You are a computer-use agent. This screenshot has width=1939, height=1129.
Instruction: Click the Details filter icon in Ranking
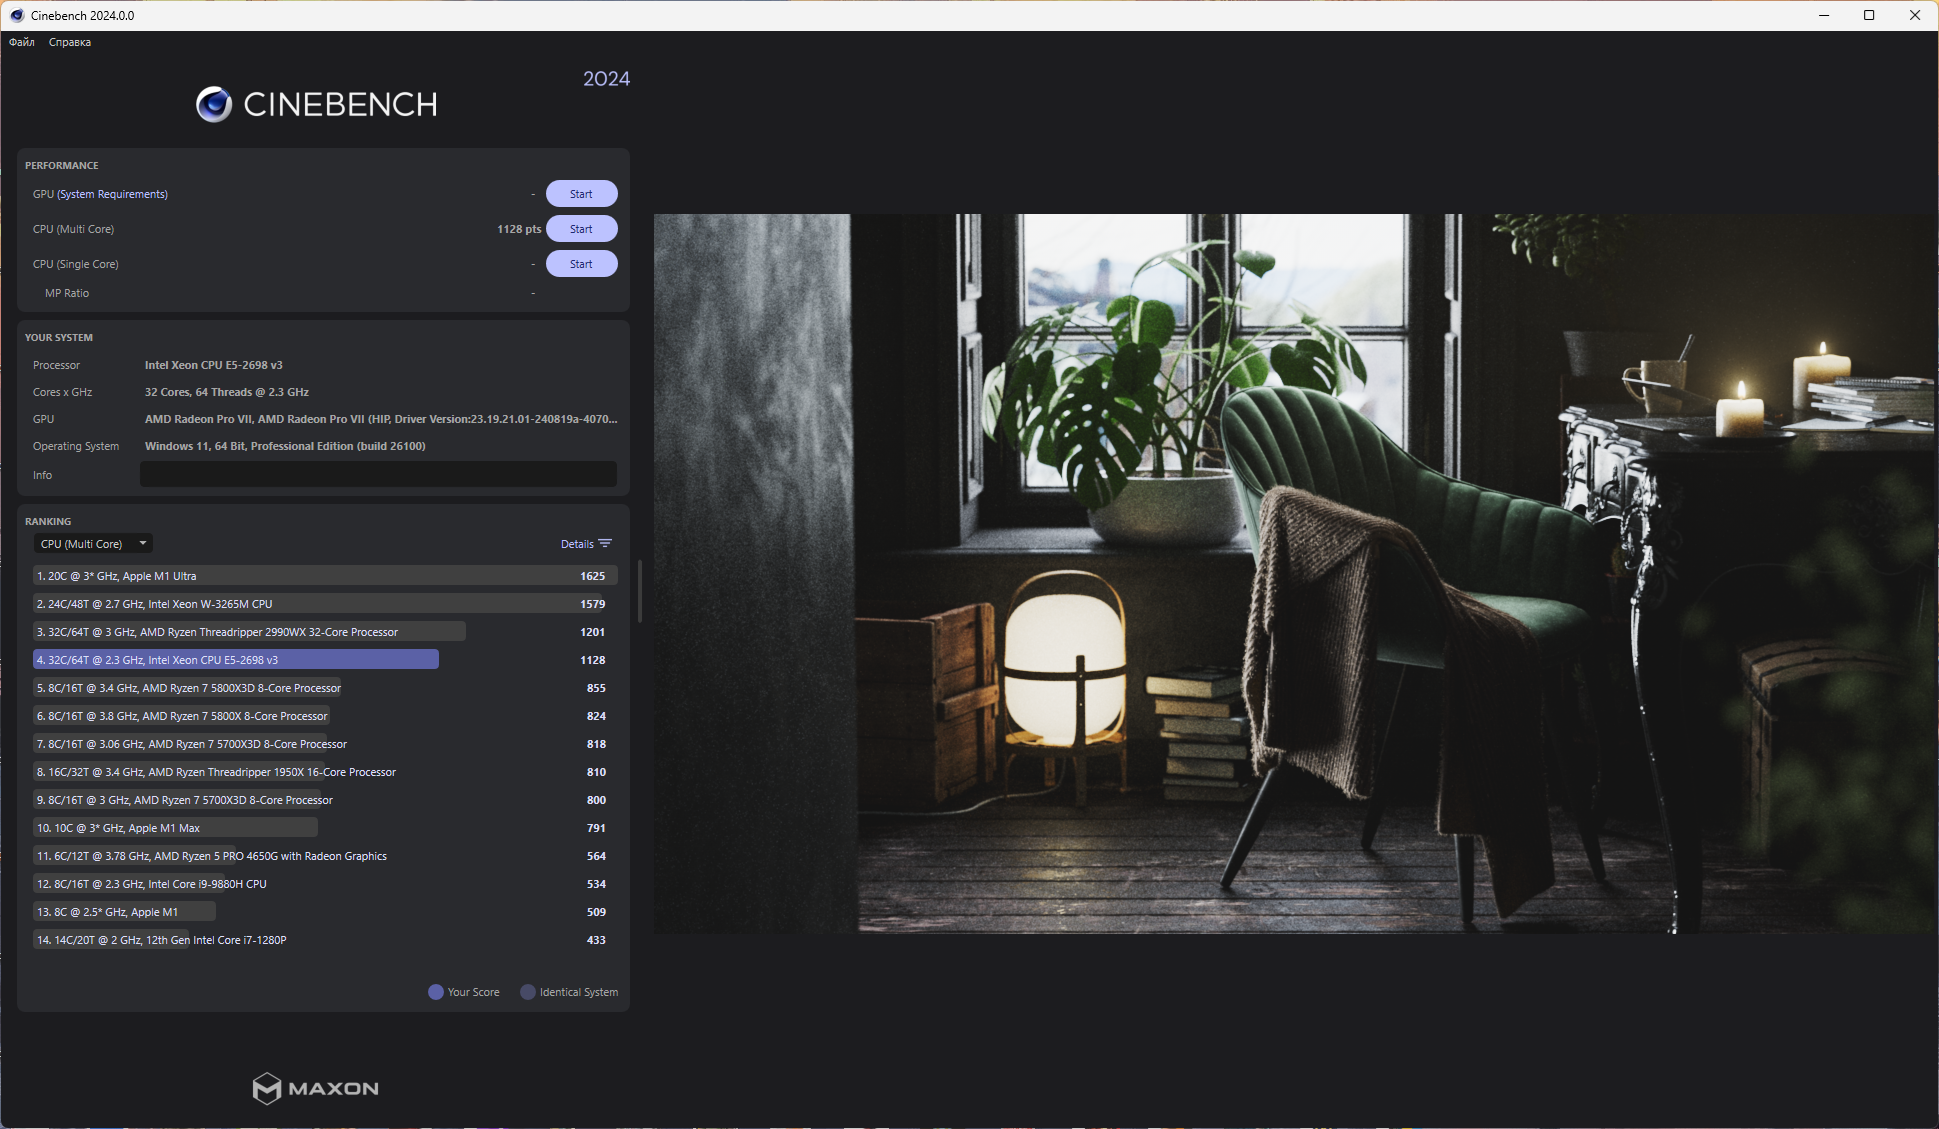[605, 544]
